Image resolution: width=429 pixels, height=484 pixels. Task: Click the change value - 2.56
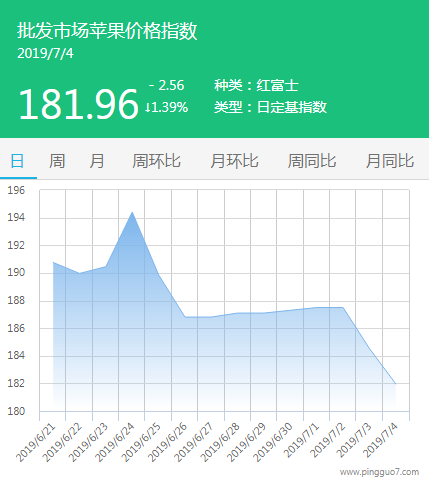pos(166,85)
